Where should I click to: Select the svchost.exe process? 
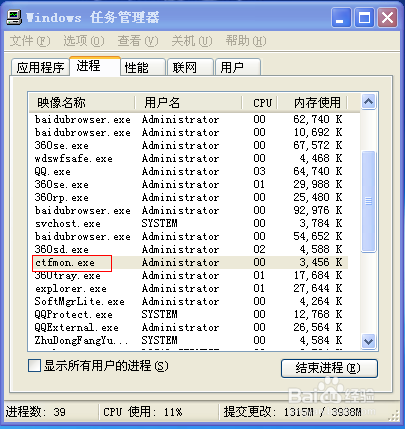pyautogui.click(x=188, y=223)
